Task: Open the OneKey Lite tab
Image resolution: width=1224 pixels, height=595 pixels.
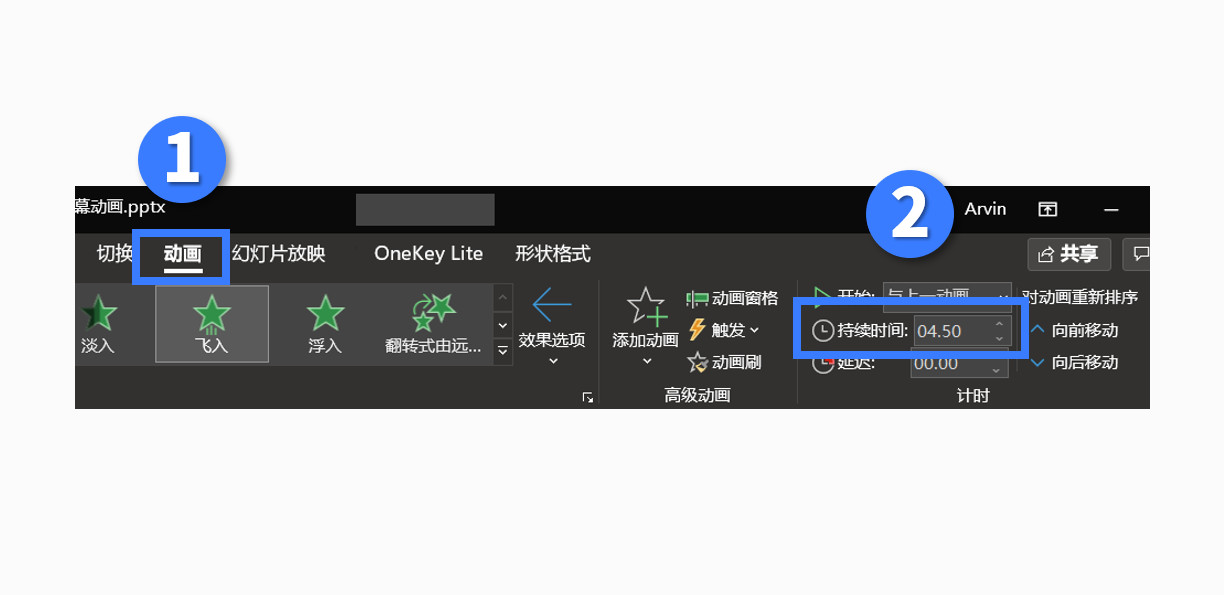Action: point(429,254)
